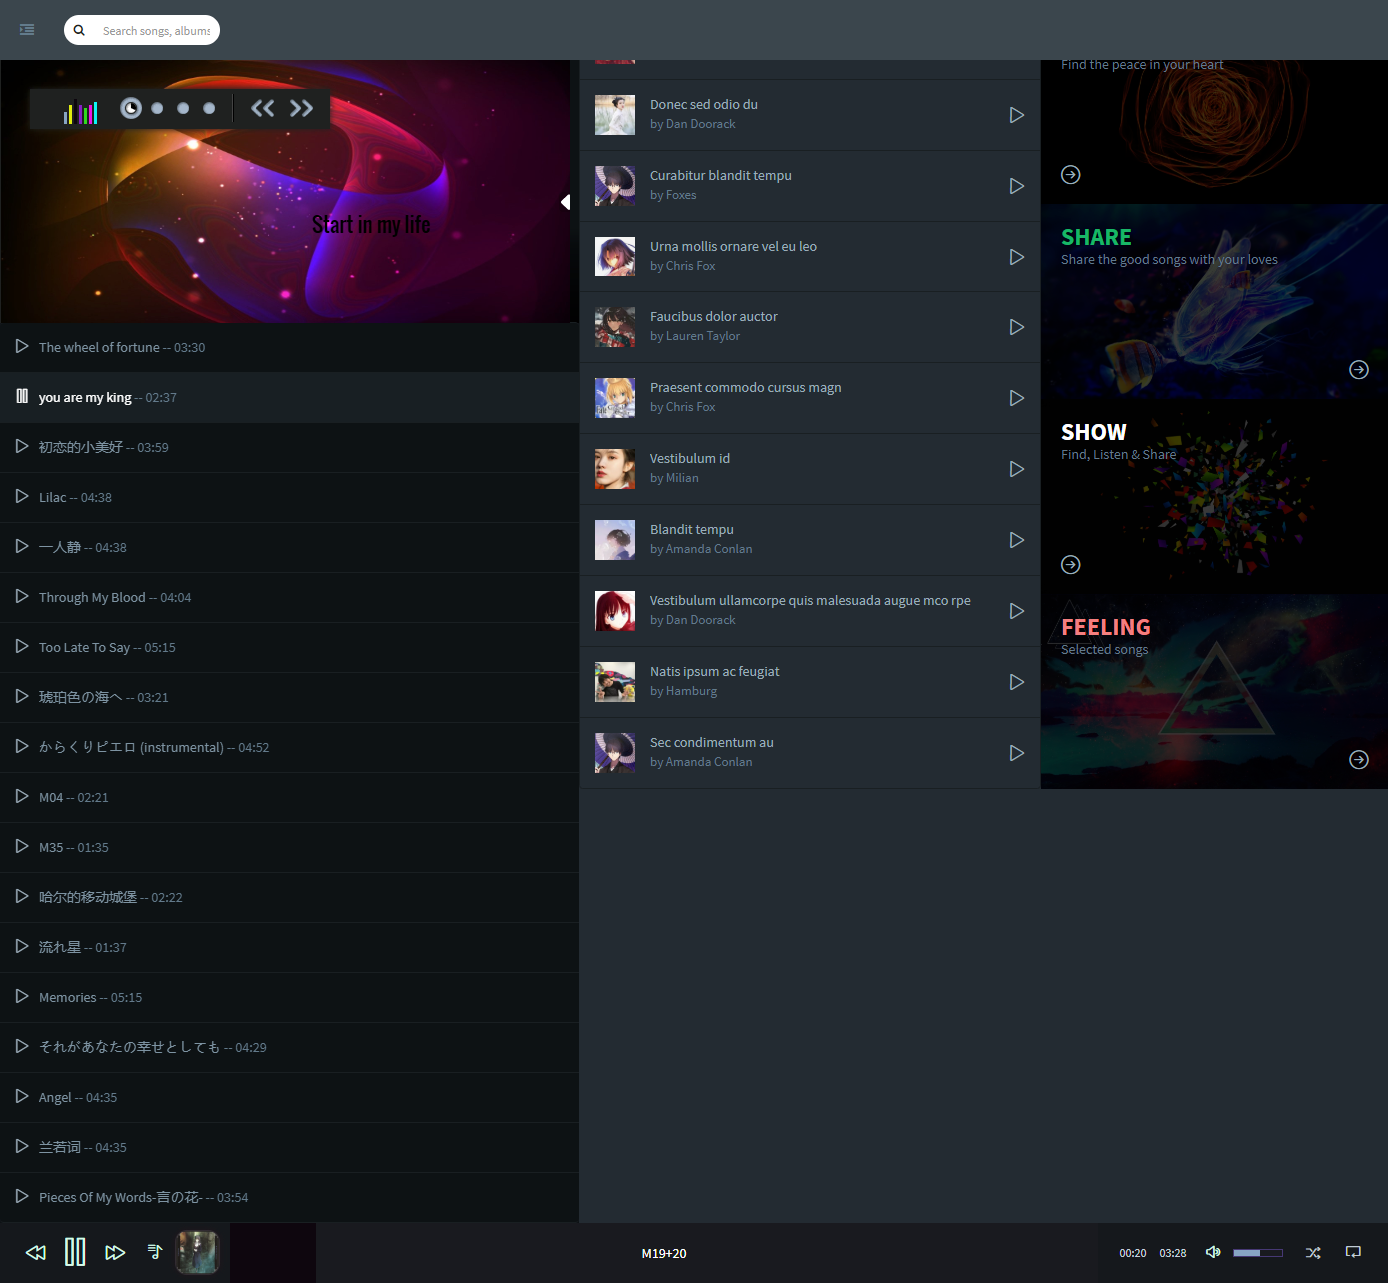Open the FEELING selected songs card arrow
The height and width of the screenshot is (1283, 1388).
coord(1358,759)
